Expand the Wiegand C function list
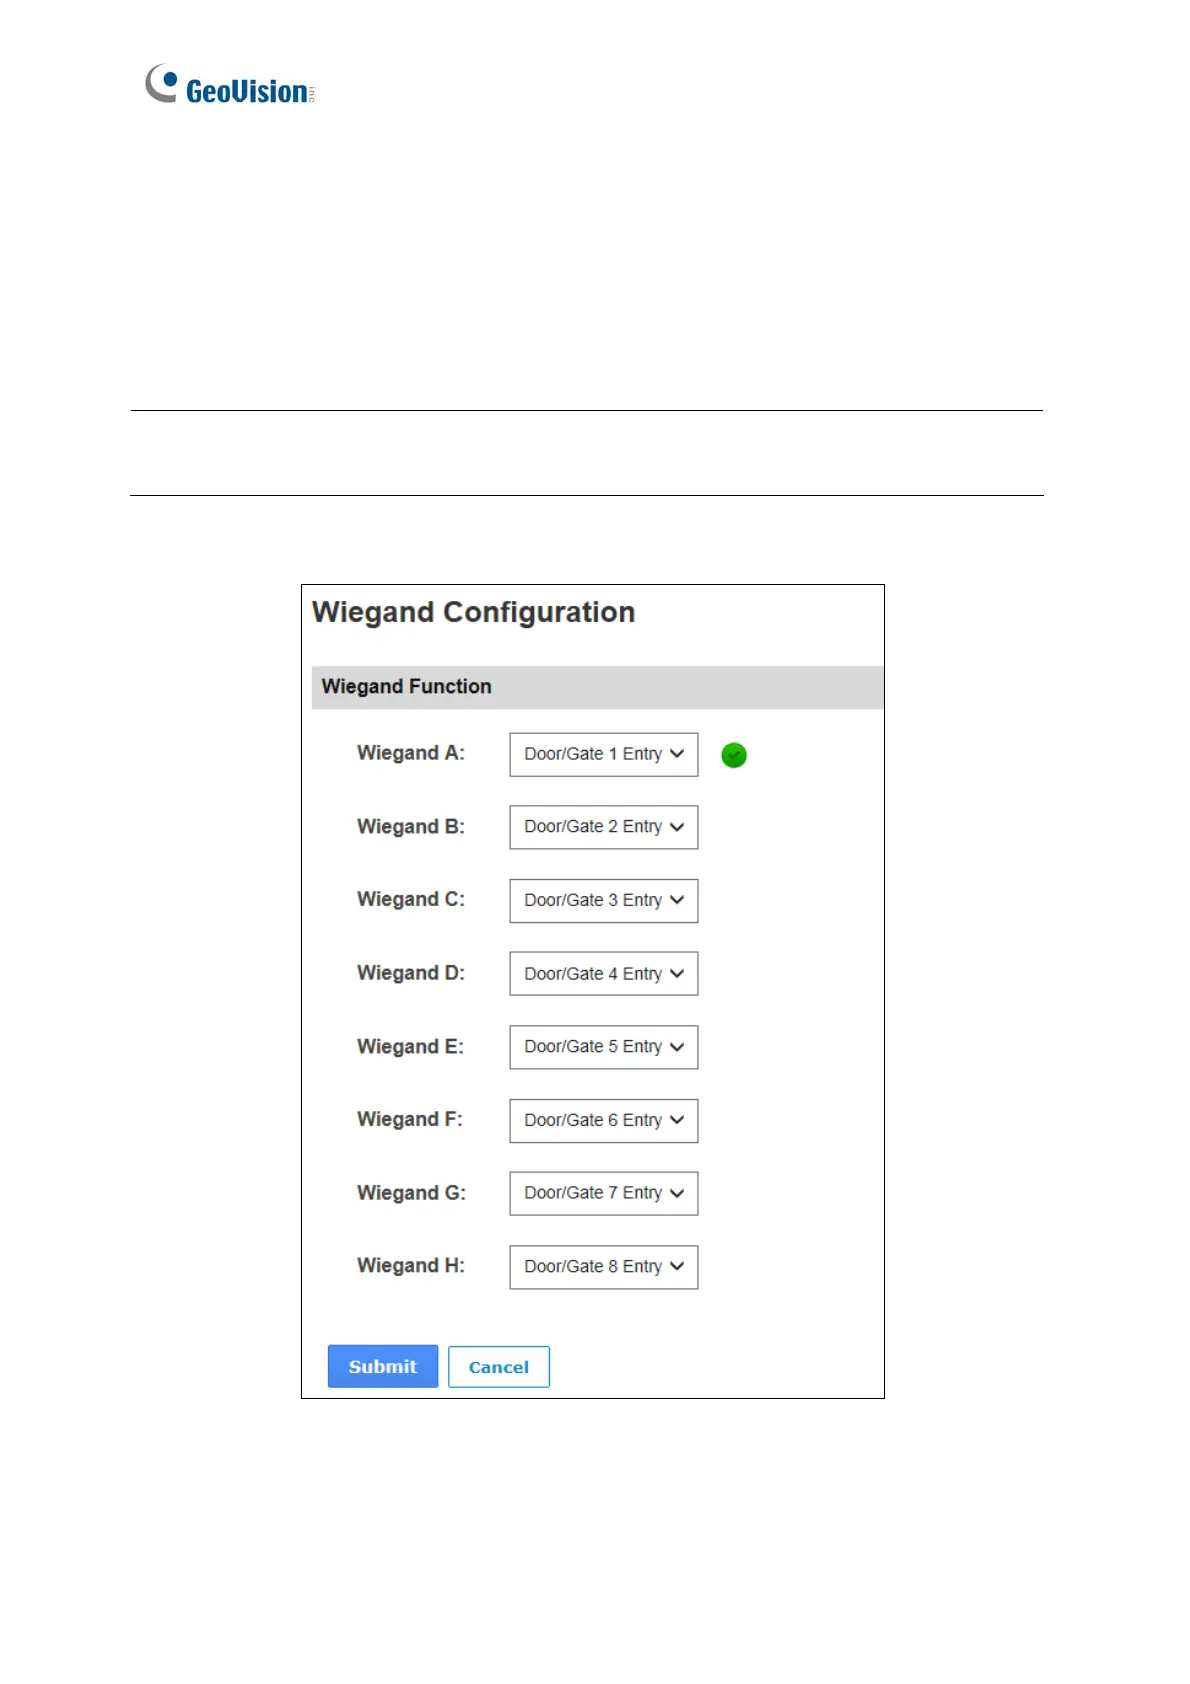 point(604,900)
